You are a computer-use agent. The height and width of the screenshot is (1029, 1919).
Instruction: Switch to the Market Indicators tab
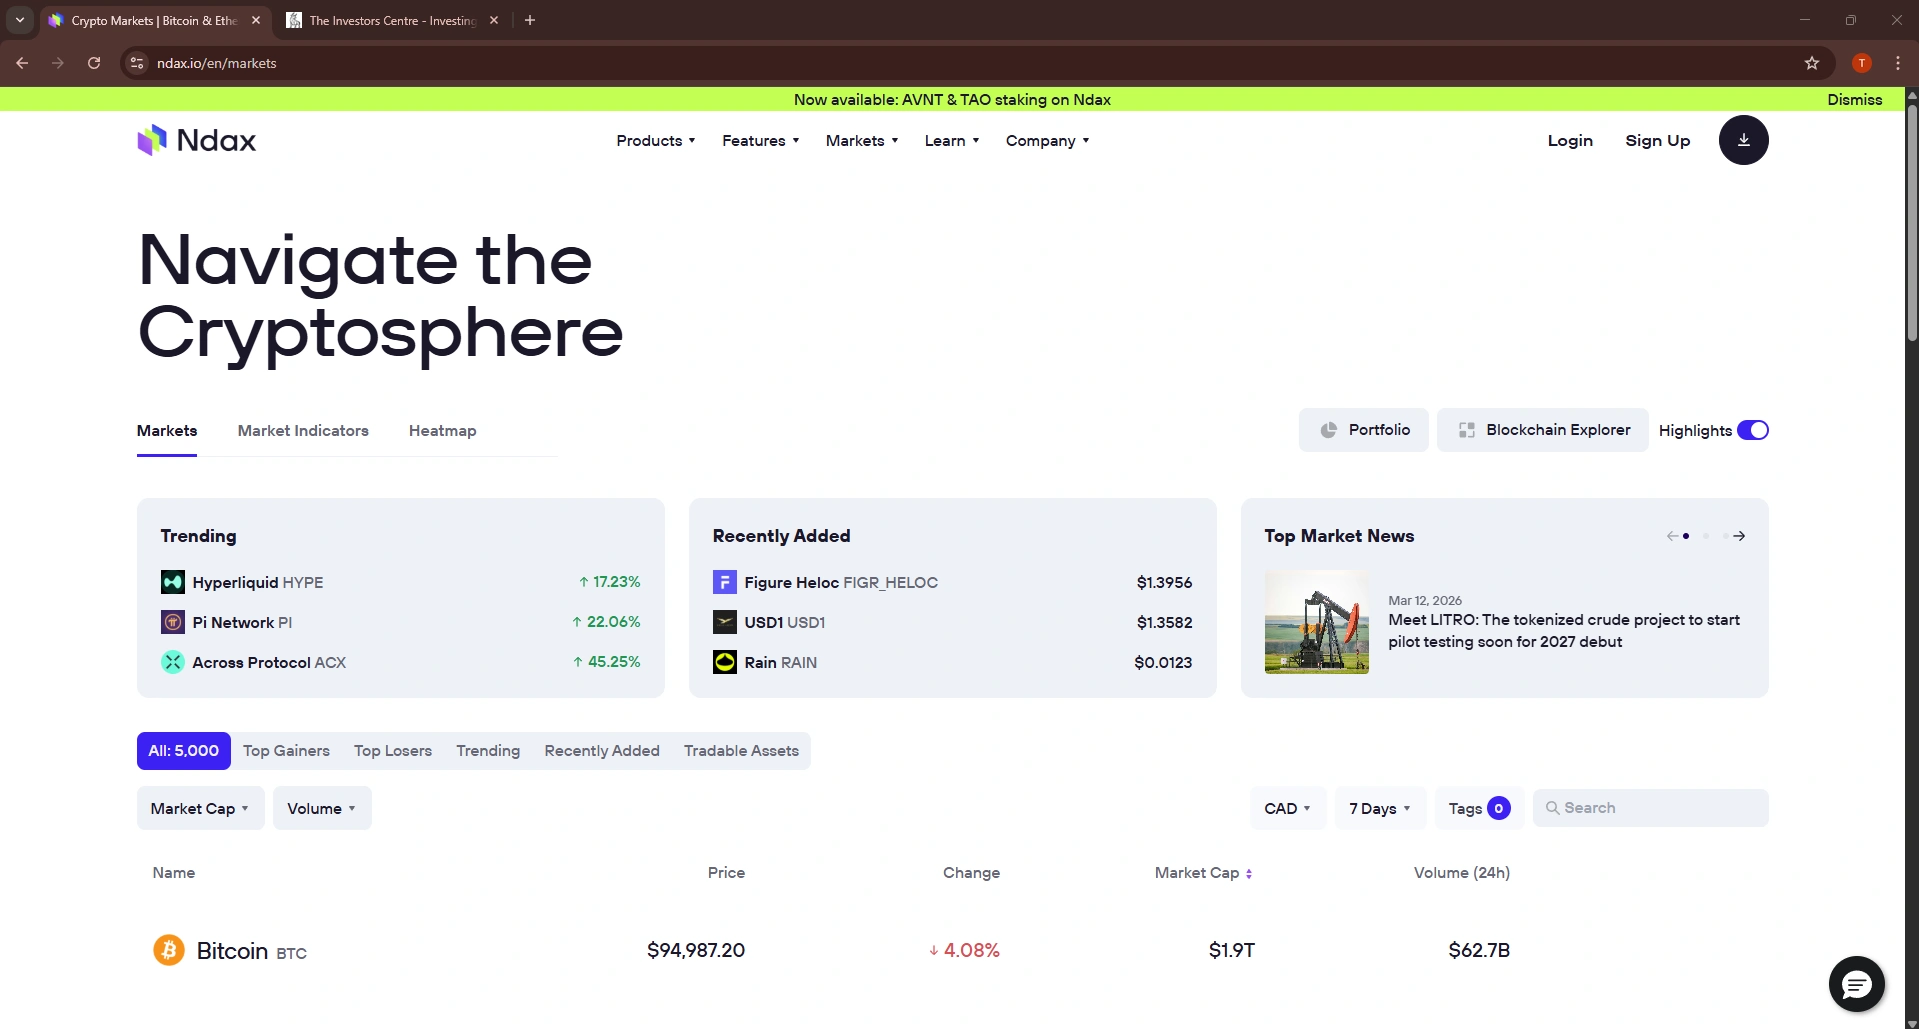tap(303, 431)
